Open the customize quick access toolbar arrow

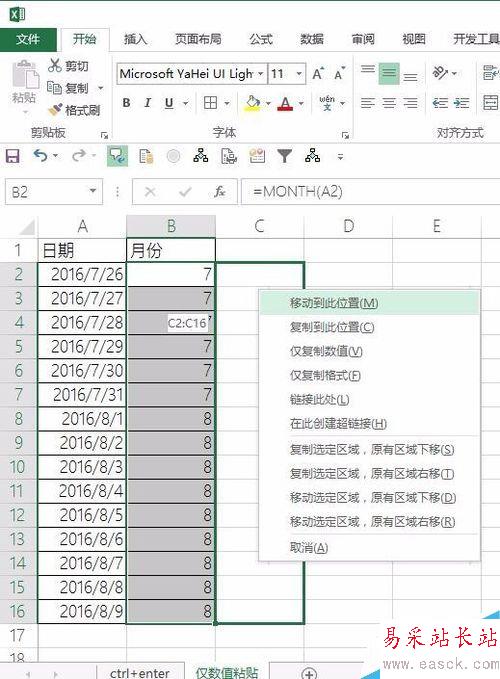coord(341,157)
